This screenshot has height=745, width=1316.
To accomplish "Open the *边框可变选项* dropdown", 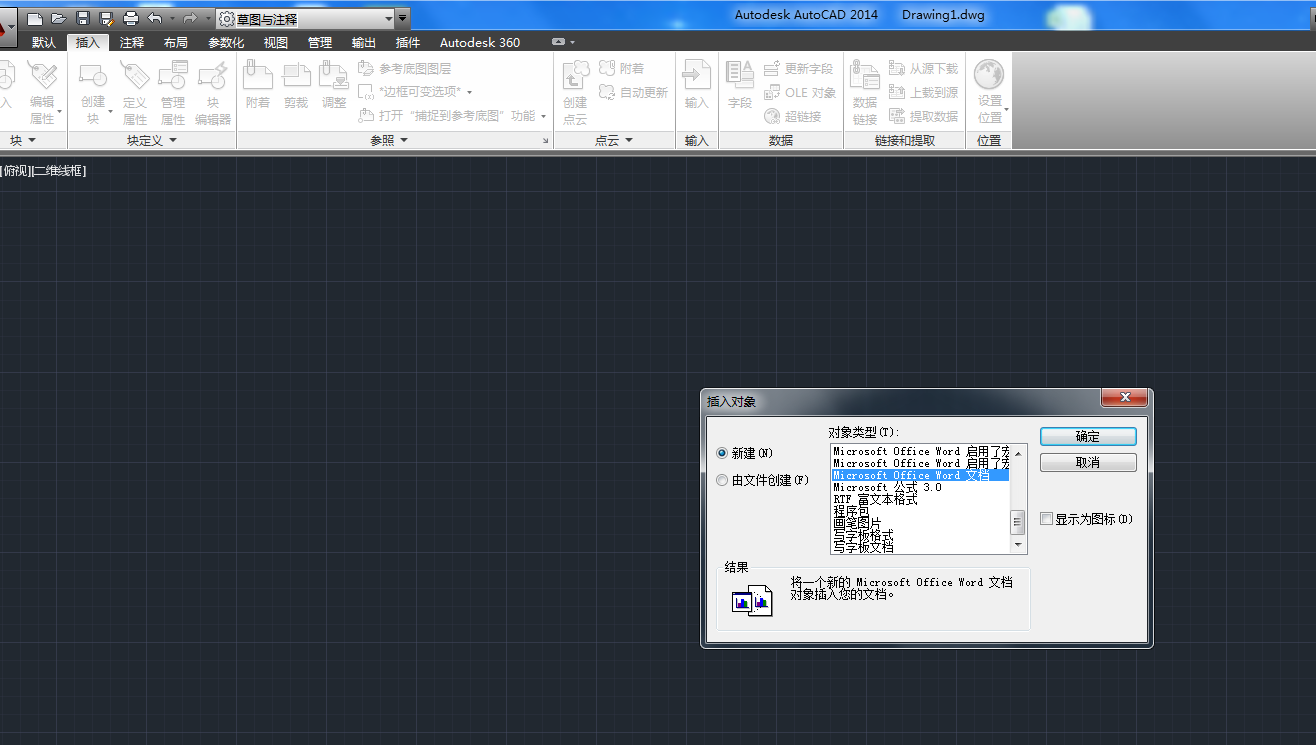I will pos(470,92).
